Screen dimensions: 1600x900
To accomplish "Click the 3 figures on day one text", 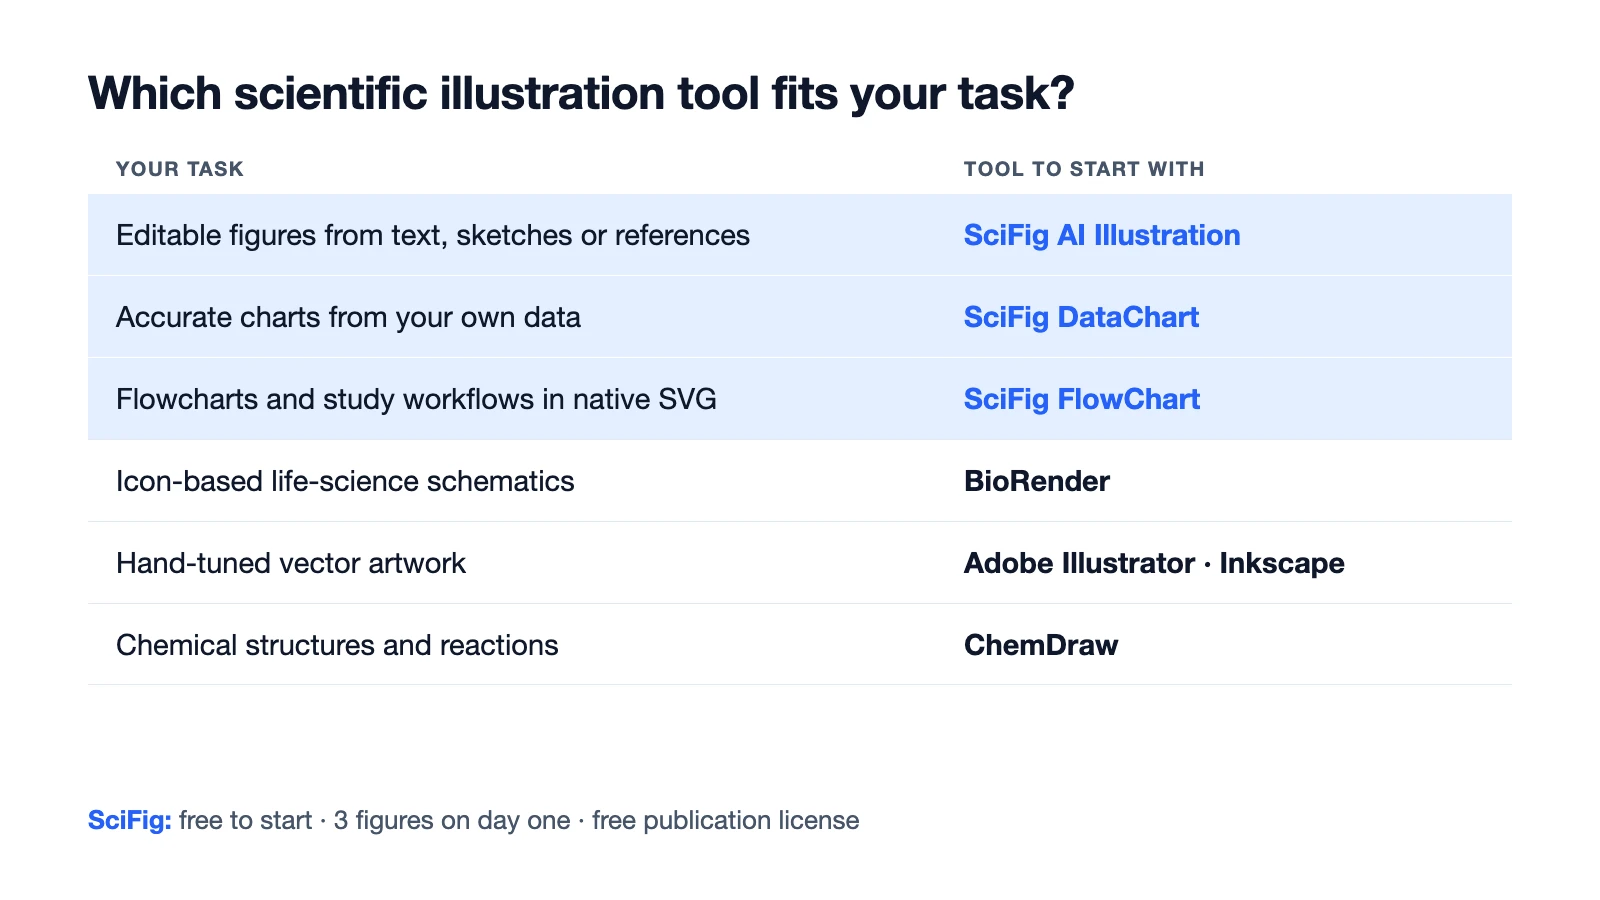I will pos(452,820).
